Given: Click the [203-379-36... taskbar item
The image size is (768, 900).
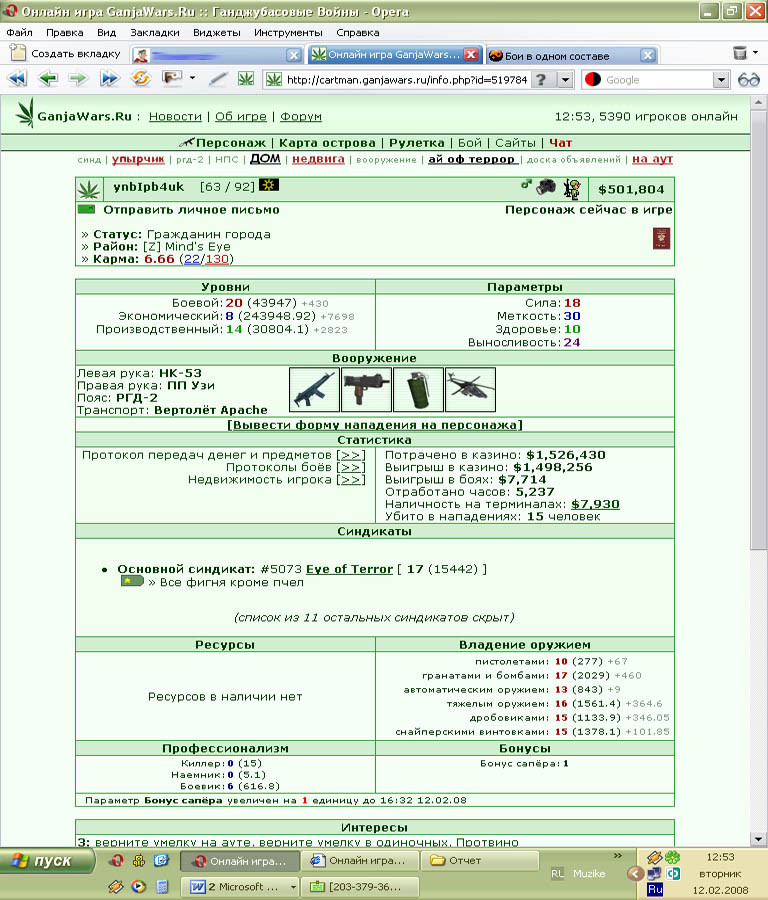Looking at the screenshot, I should click(x=360, y=887).
